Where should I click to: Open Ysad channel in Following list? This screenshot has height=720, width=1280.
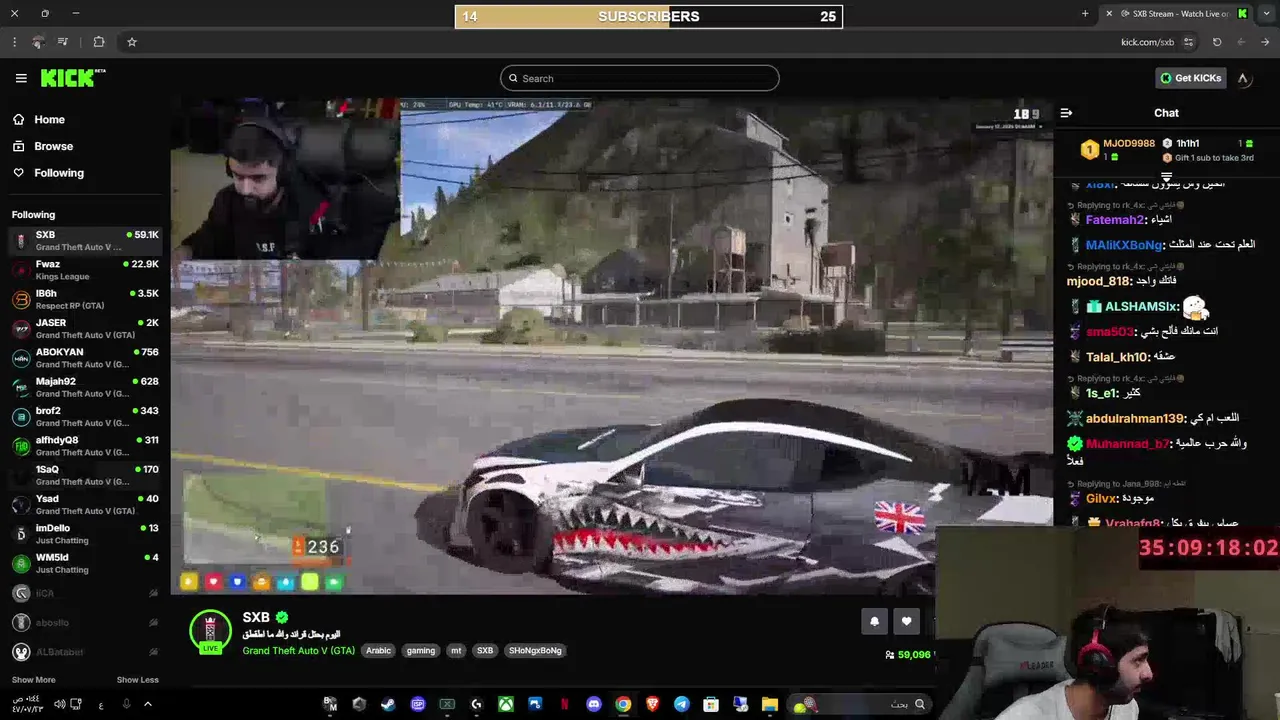(x=84, y=504)
